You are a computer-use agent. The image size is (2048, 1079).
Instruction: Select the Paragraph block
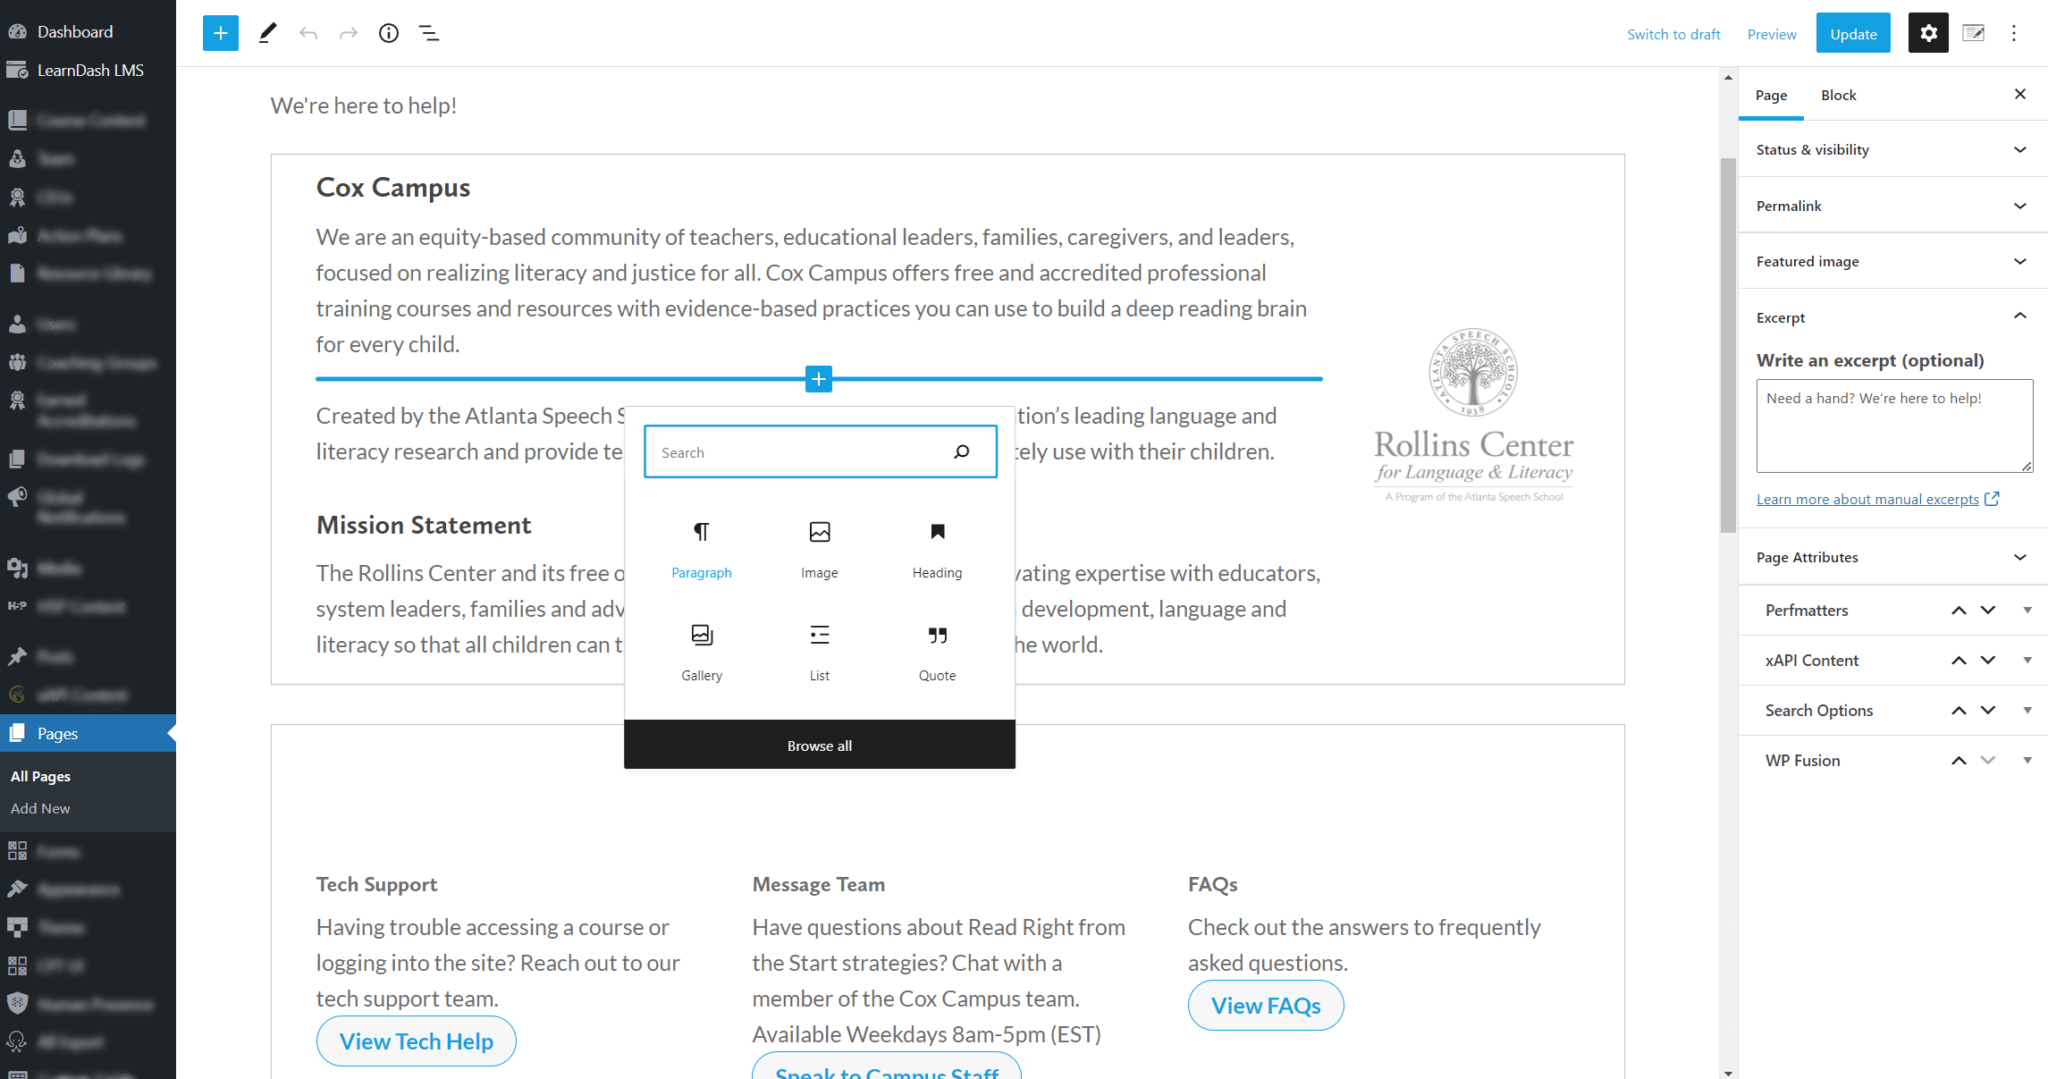click(x=701, y=548)
